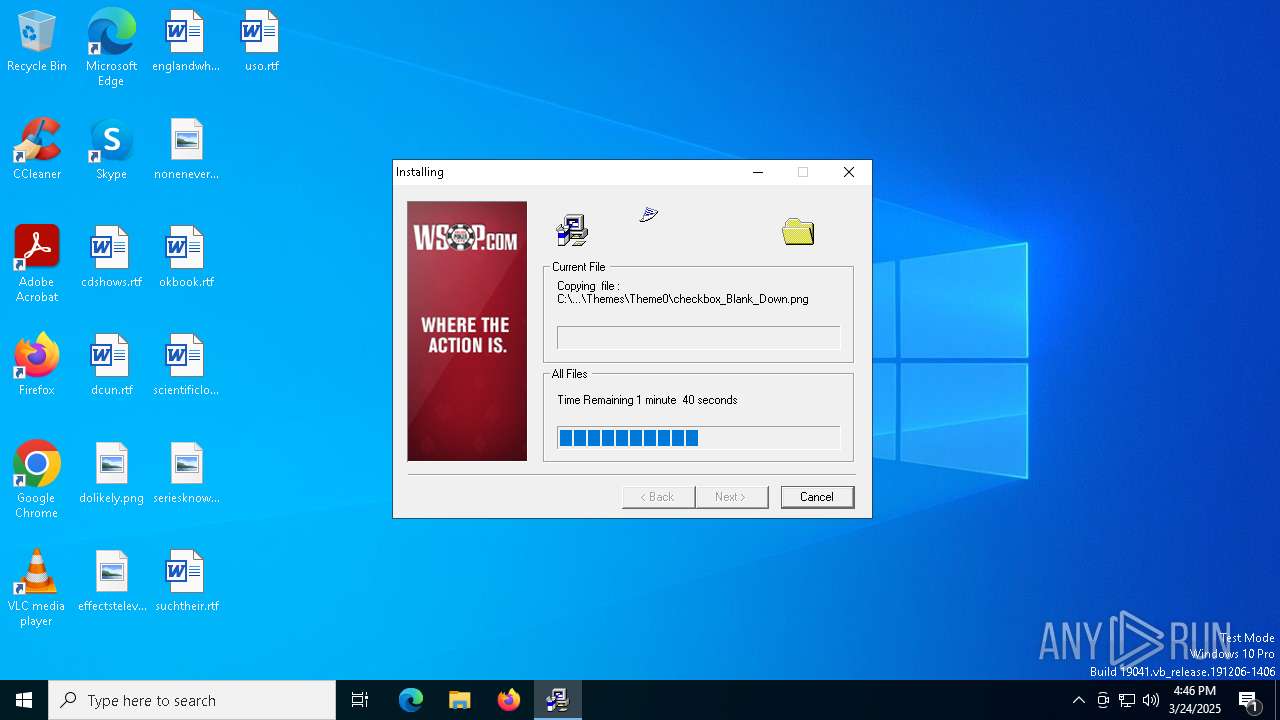Screen dimensions: 1280x720
Task: Select the Microsoft Edge desktop shortcut
Action: click(111, 47)
